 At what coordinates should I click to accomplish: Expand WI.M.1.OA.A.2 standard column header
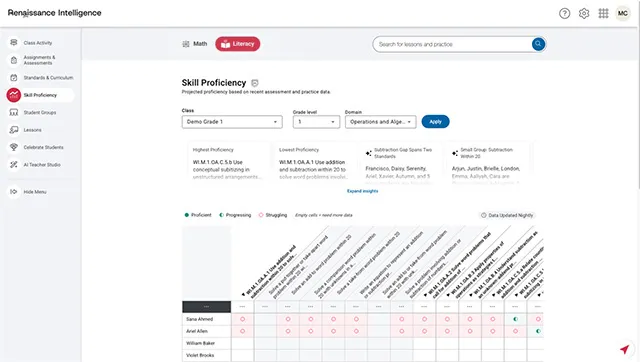pyautogui.click(x=425, y=294)
